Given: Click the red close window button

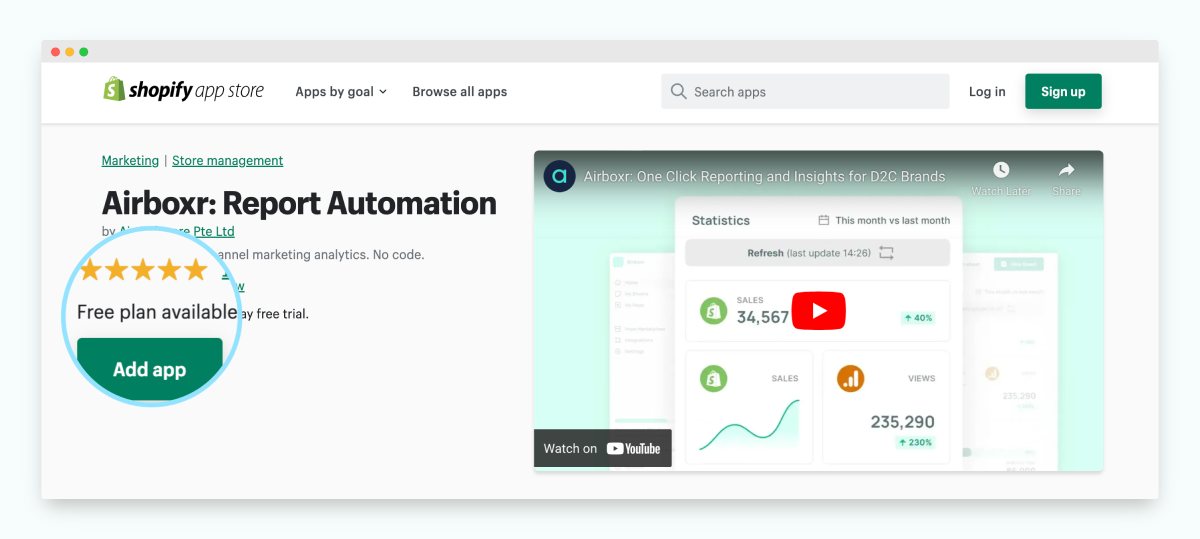Looking at the screenshot, I should tap(55, 52).
